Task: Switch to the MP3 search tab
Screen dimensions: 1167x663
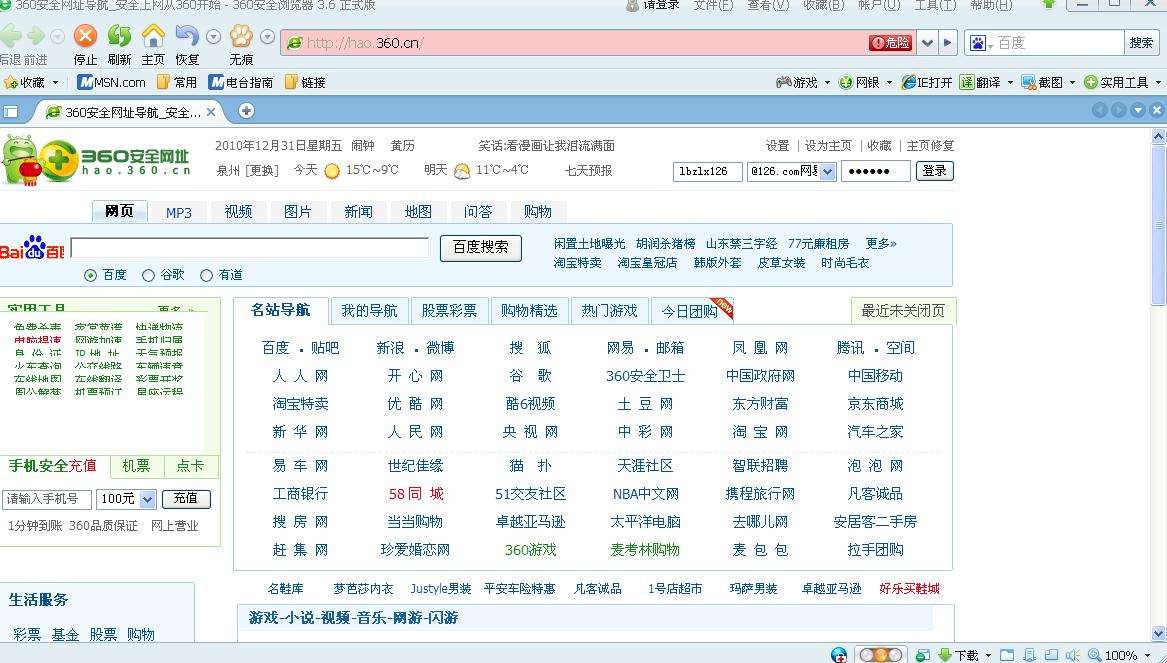Action: pyautogui.click(x=179, y=212)
